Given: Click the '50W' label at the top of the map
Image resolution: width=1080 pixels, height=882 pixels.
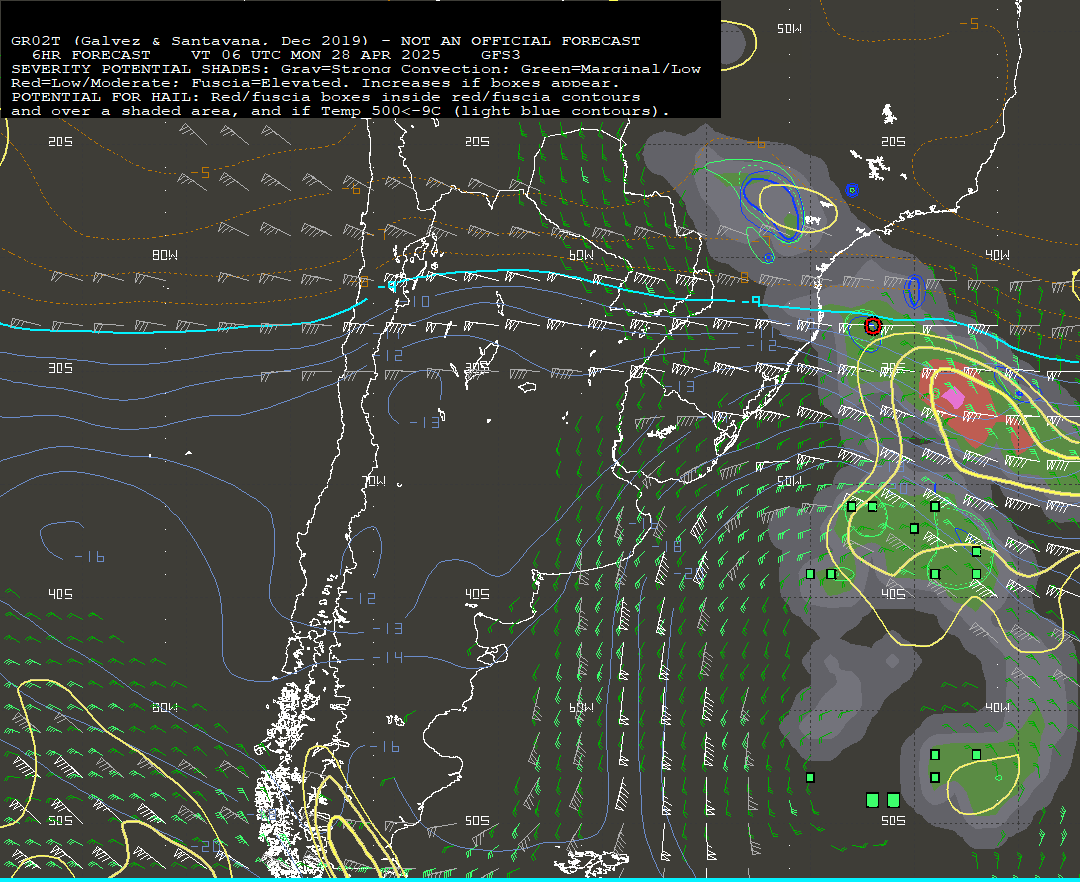Looking at the screenshot, I should point(789,29).
